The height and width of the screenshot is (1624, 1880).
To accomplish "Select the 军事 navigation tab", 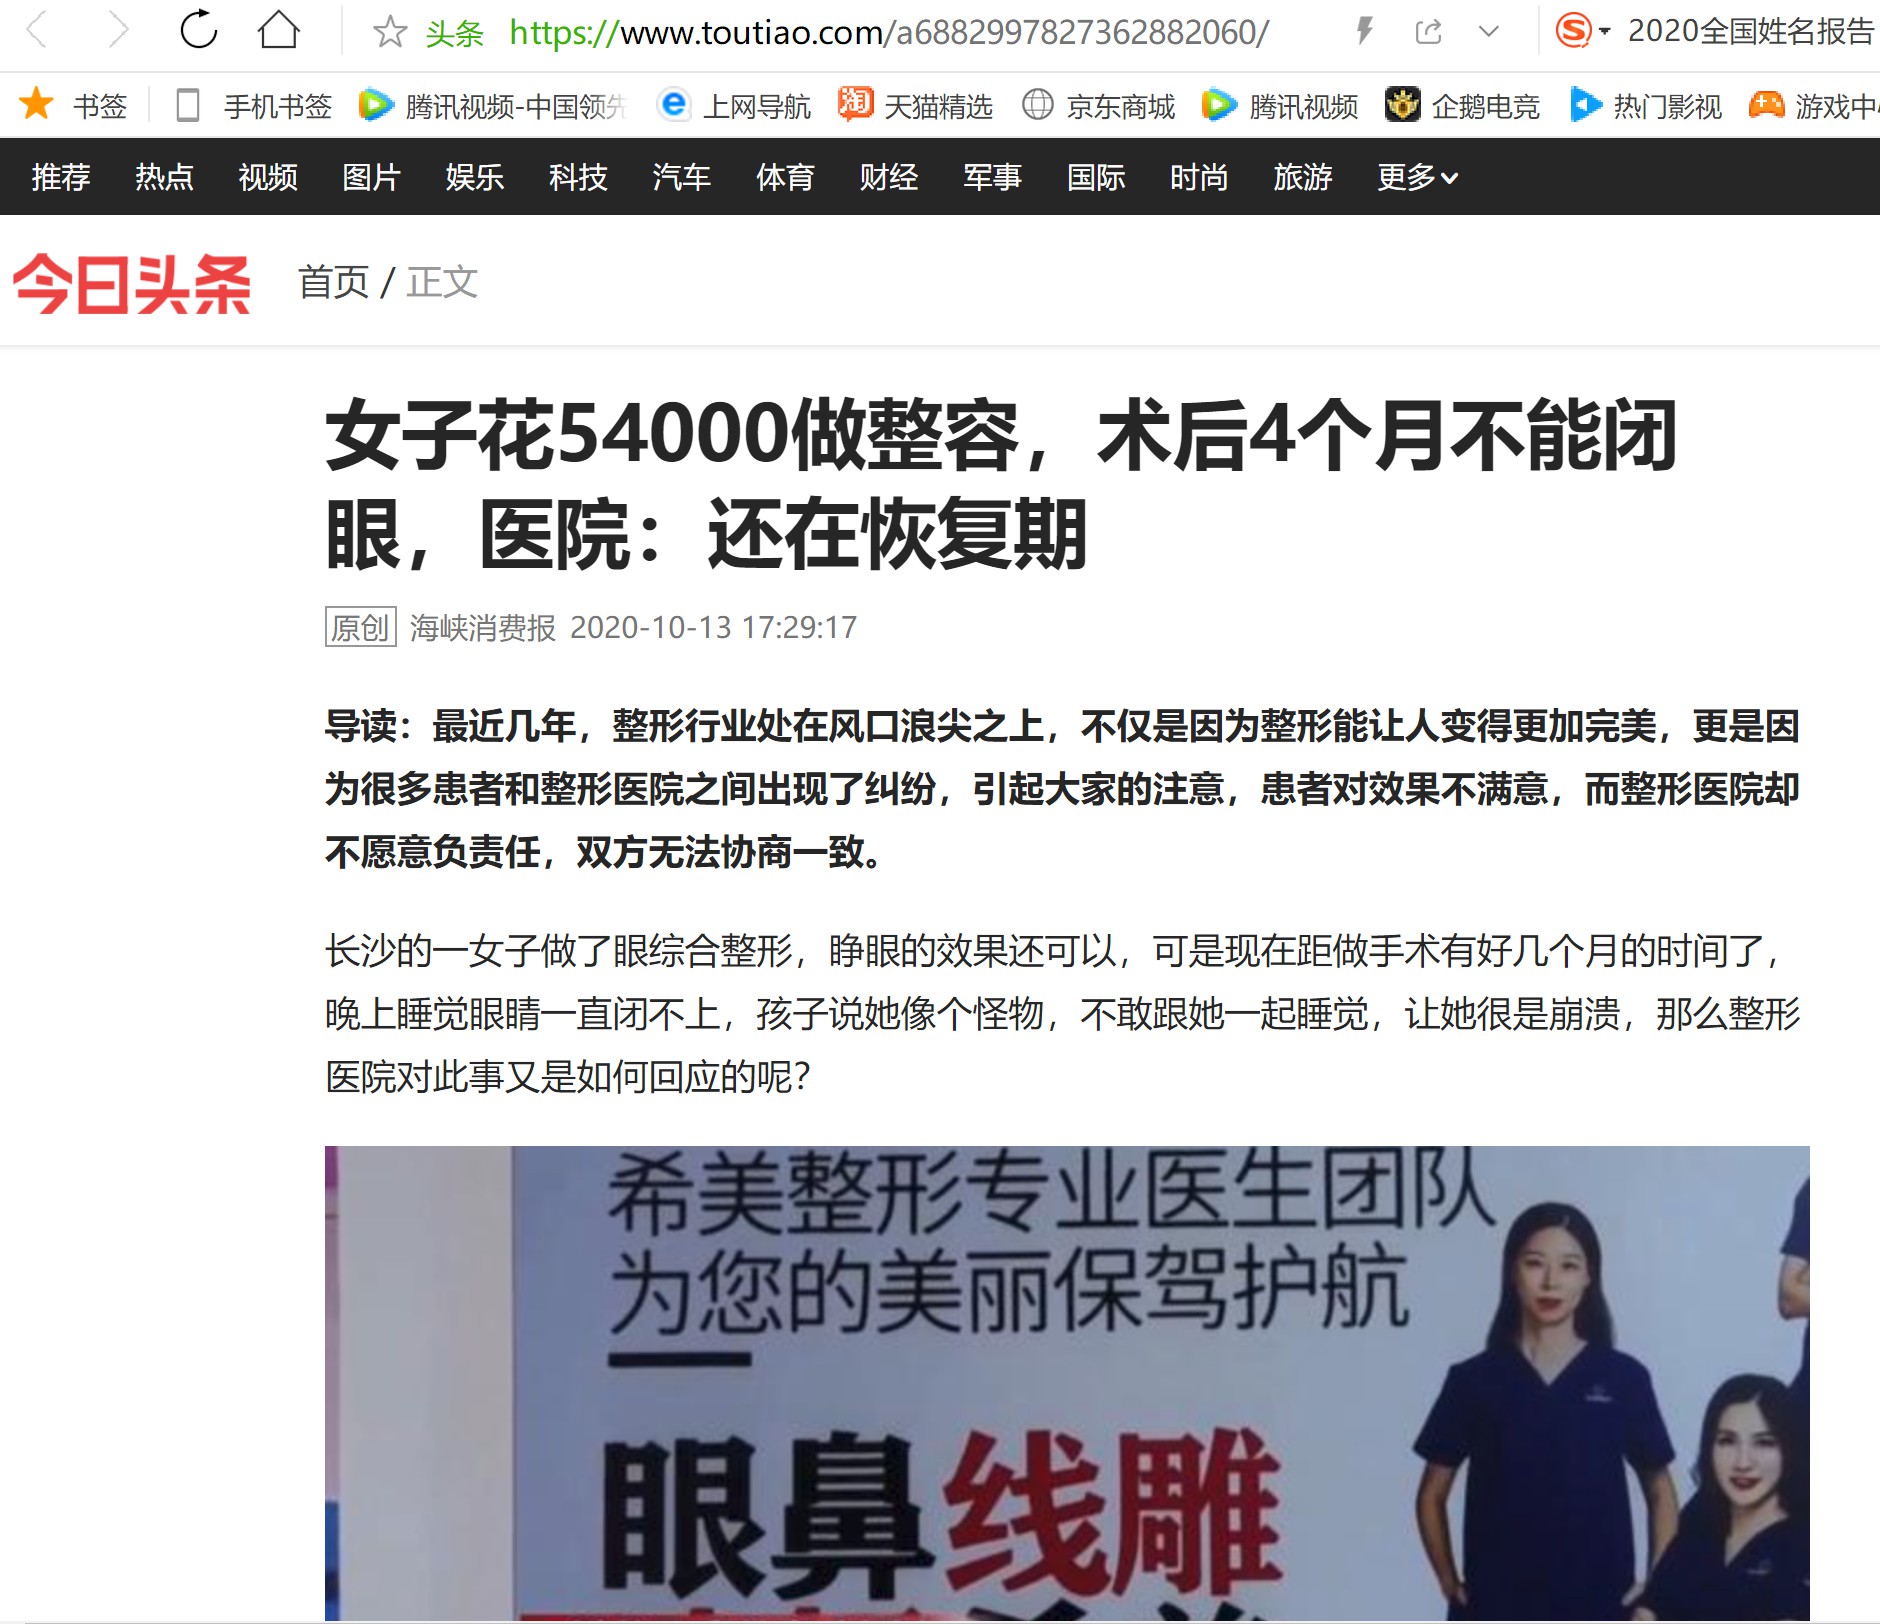I will (x=992, y=177).
